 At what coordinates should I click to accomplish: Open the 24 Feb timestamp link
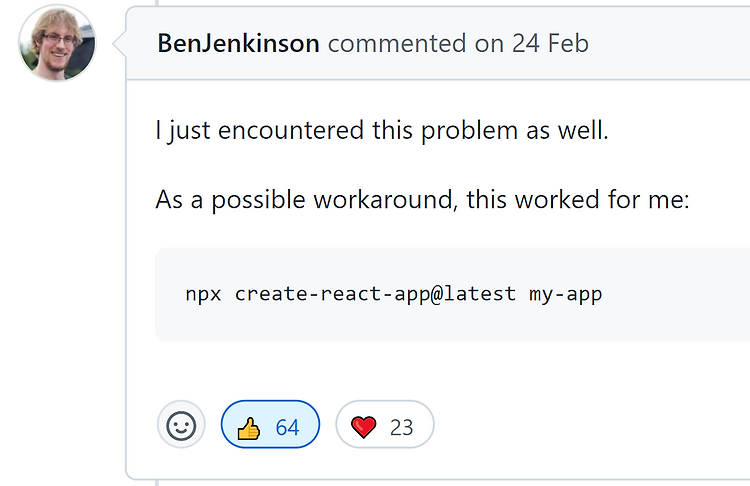[550, 44]
